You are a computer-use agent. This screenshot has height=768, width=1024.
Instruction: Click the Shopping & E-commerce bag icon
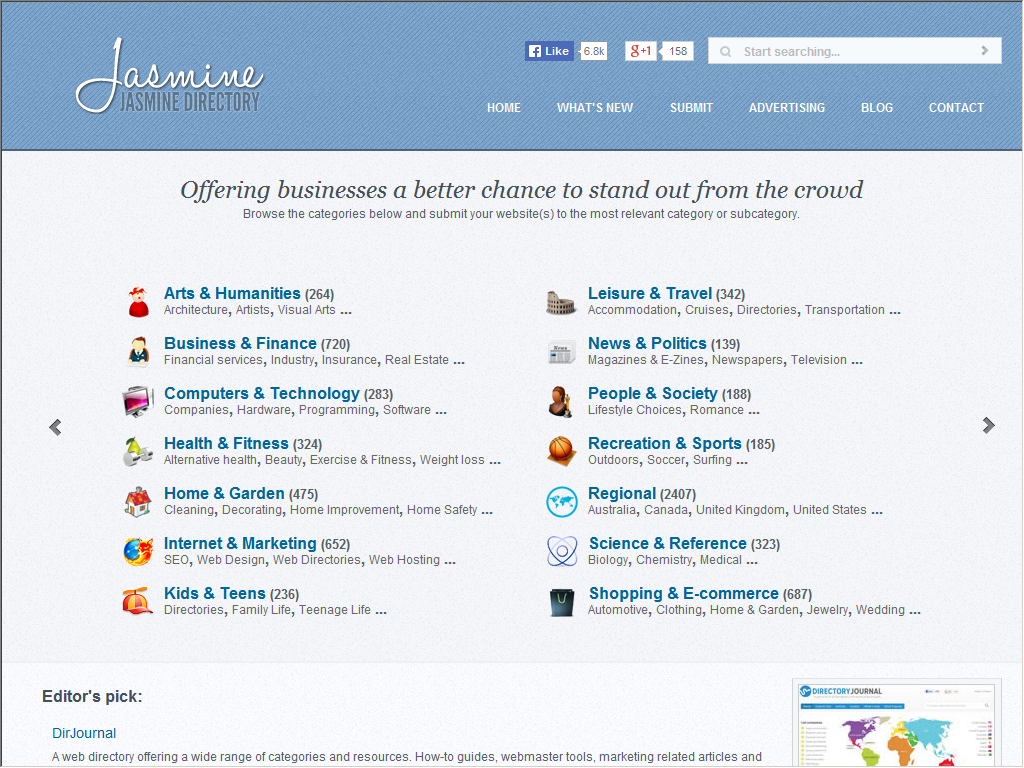click(x=562, y=601)
